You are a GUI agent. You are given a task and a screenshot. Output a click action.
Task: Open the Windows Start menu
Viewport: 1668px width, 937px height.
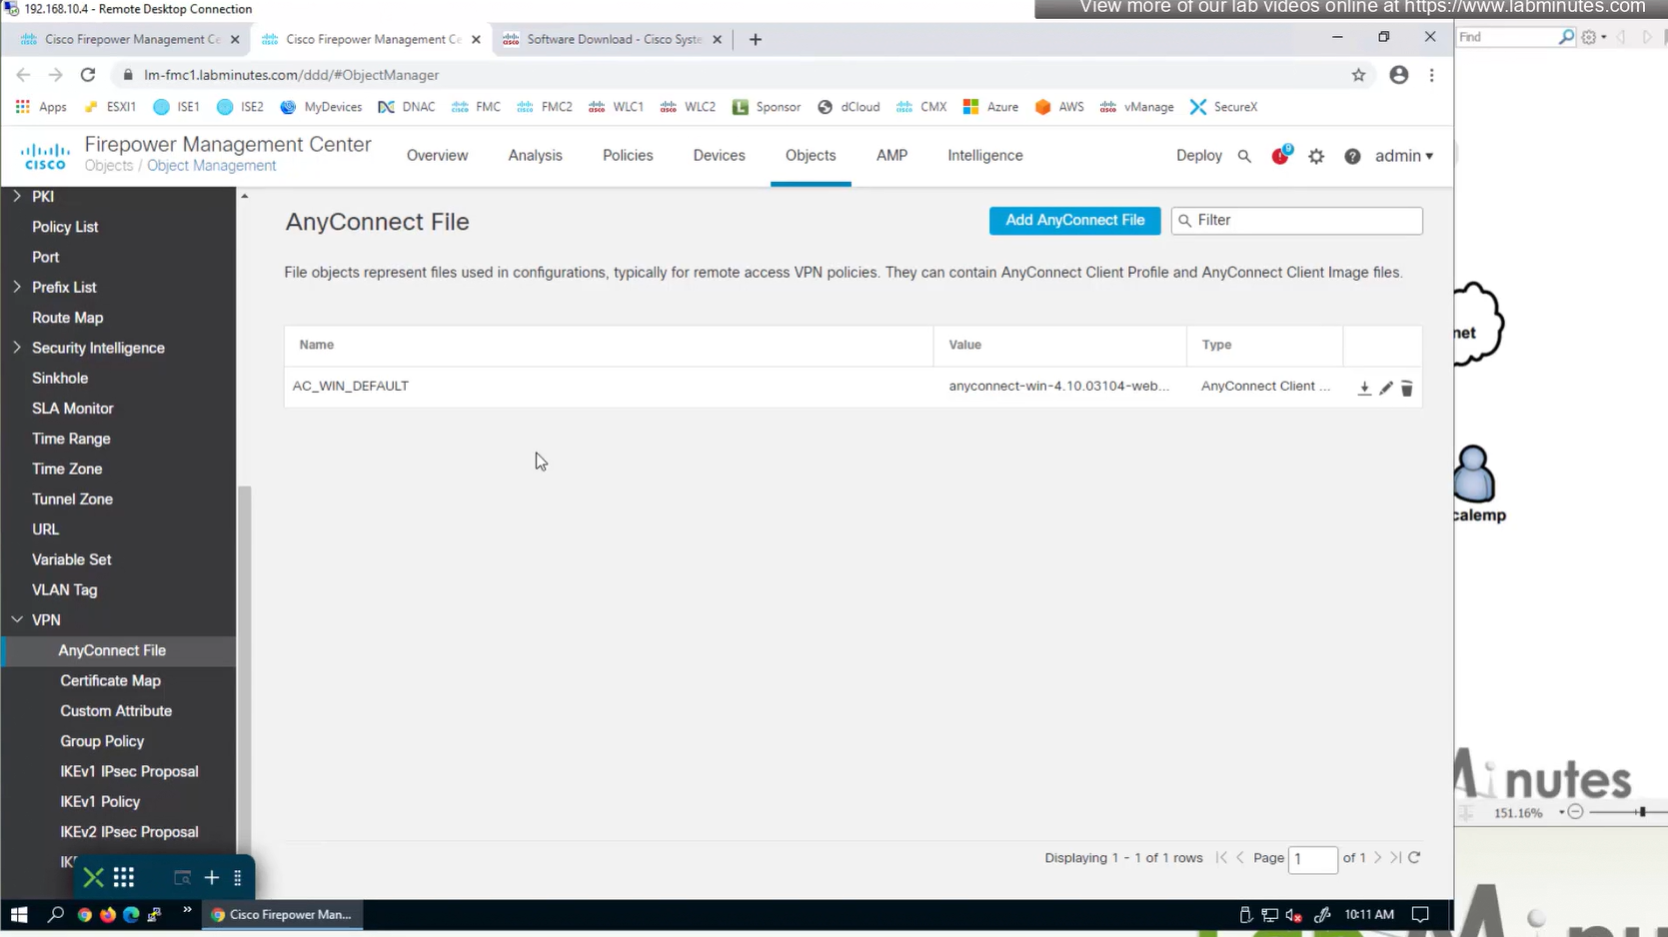19,914
